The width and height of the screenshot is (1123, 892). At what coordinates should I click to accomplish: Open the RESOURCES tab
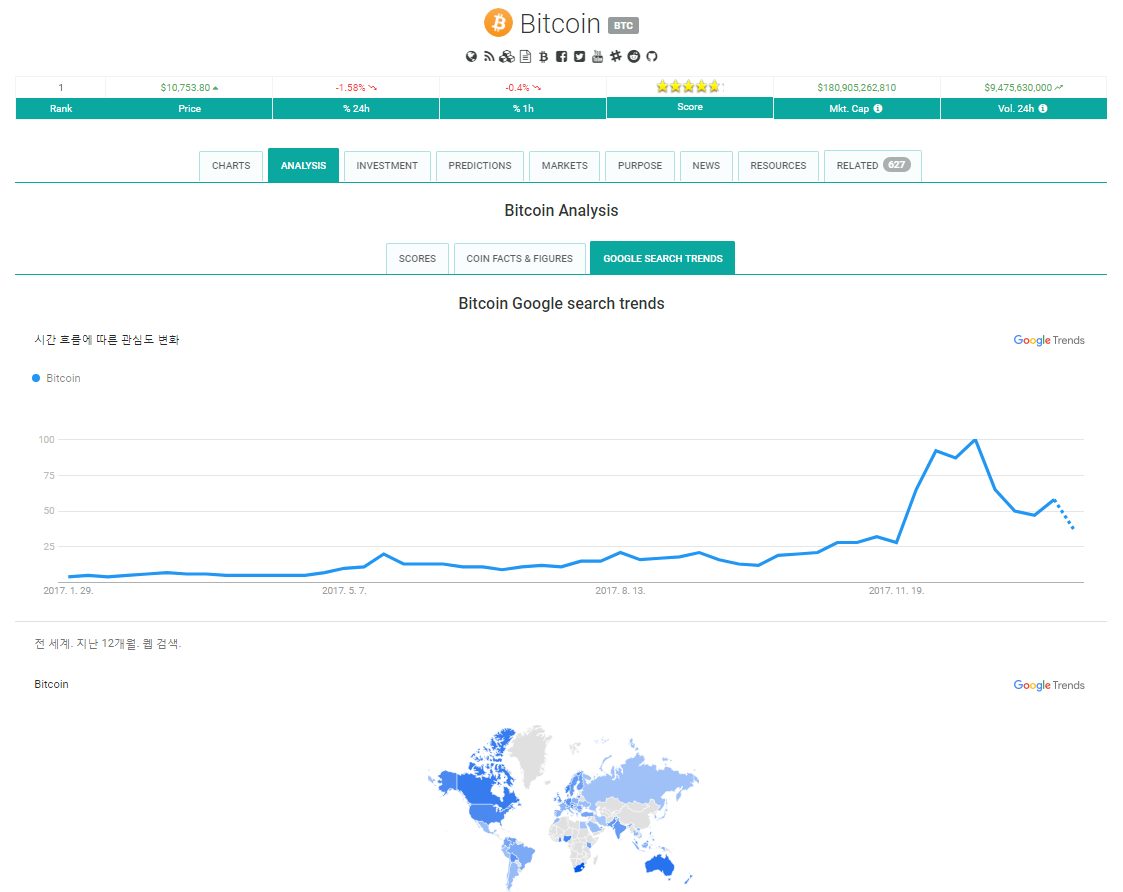click(779, 166)
